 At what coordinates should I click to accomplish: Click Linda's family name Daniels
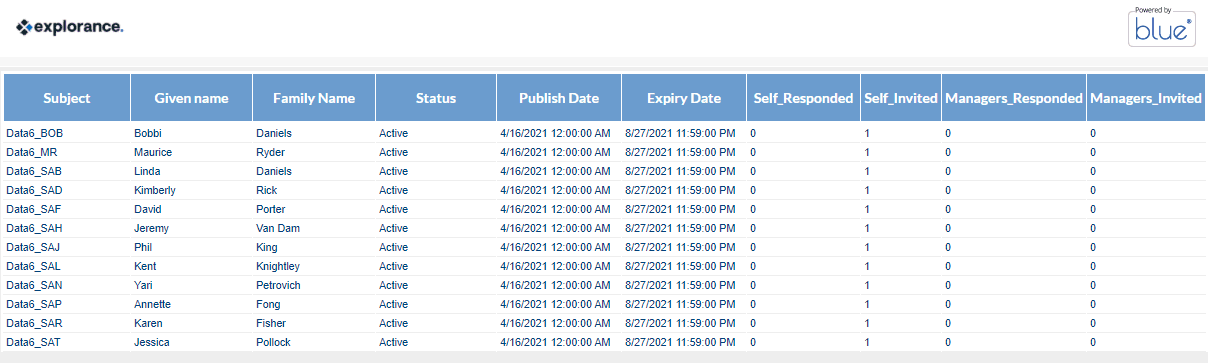[274, 171]
